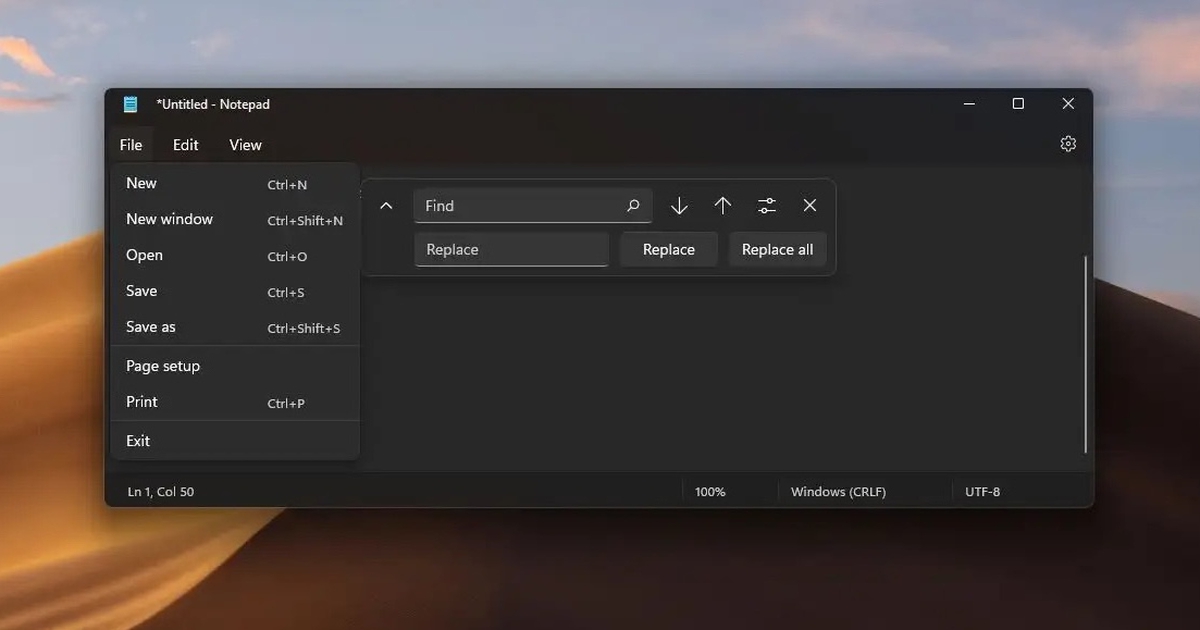Minimize the Notepad window

(x=969, y=104)
